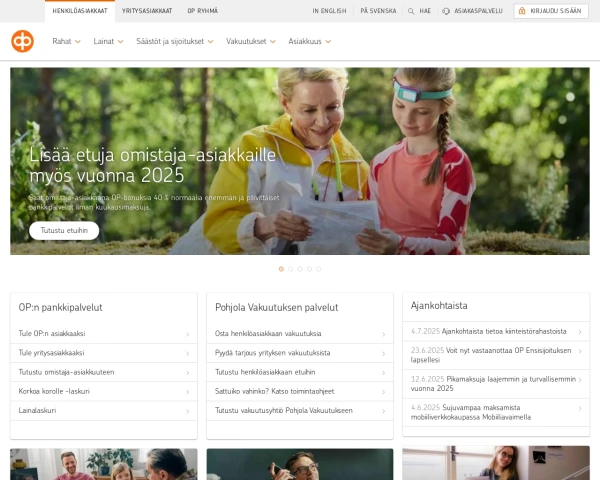Click arrow beside 4.6.2025 news item
Viewport: 600px width, 480px height.
point(580,408)
